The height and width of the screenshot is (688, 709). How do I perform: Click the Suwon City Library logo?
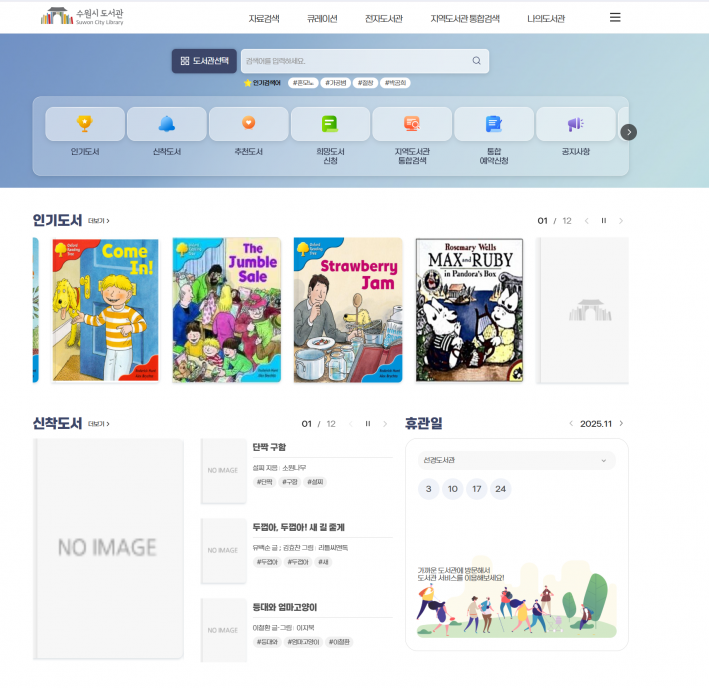(x=82, y=16)
